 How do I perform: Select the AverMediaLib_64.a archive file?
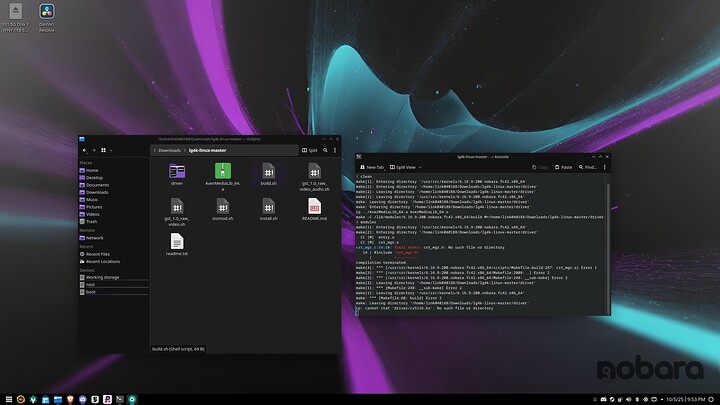point(223,176)
